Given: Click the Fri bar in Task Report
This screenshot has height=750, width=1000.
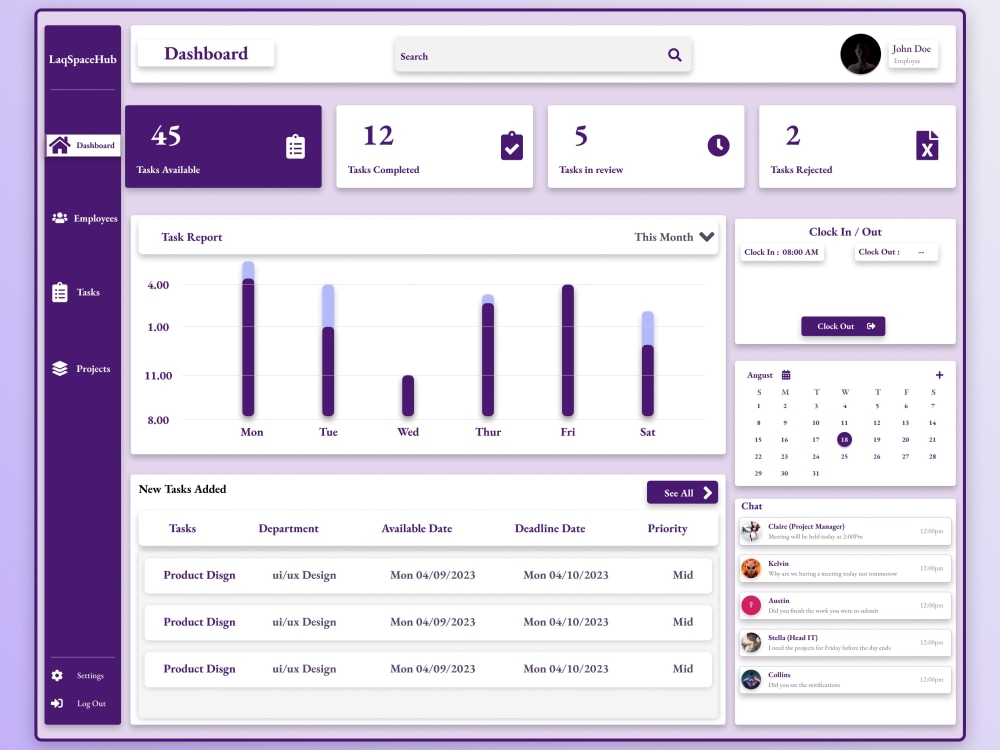Looking at the screenshot, I should click(x=568, y=350).
